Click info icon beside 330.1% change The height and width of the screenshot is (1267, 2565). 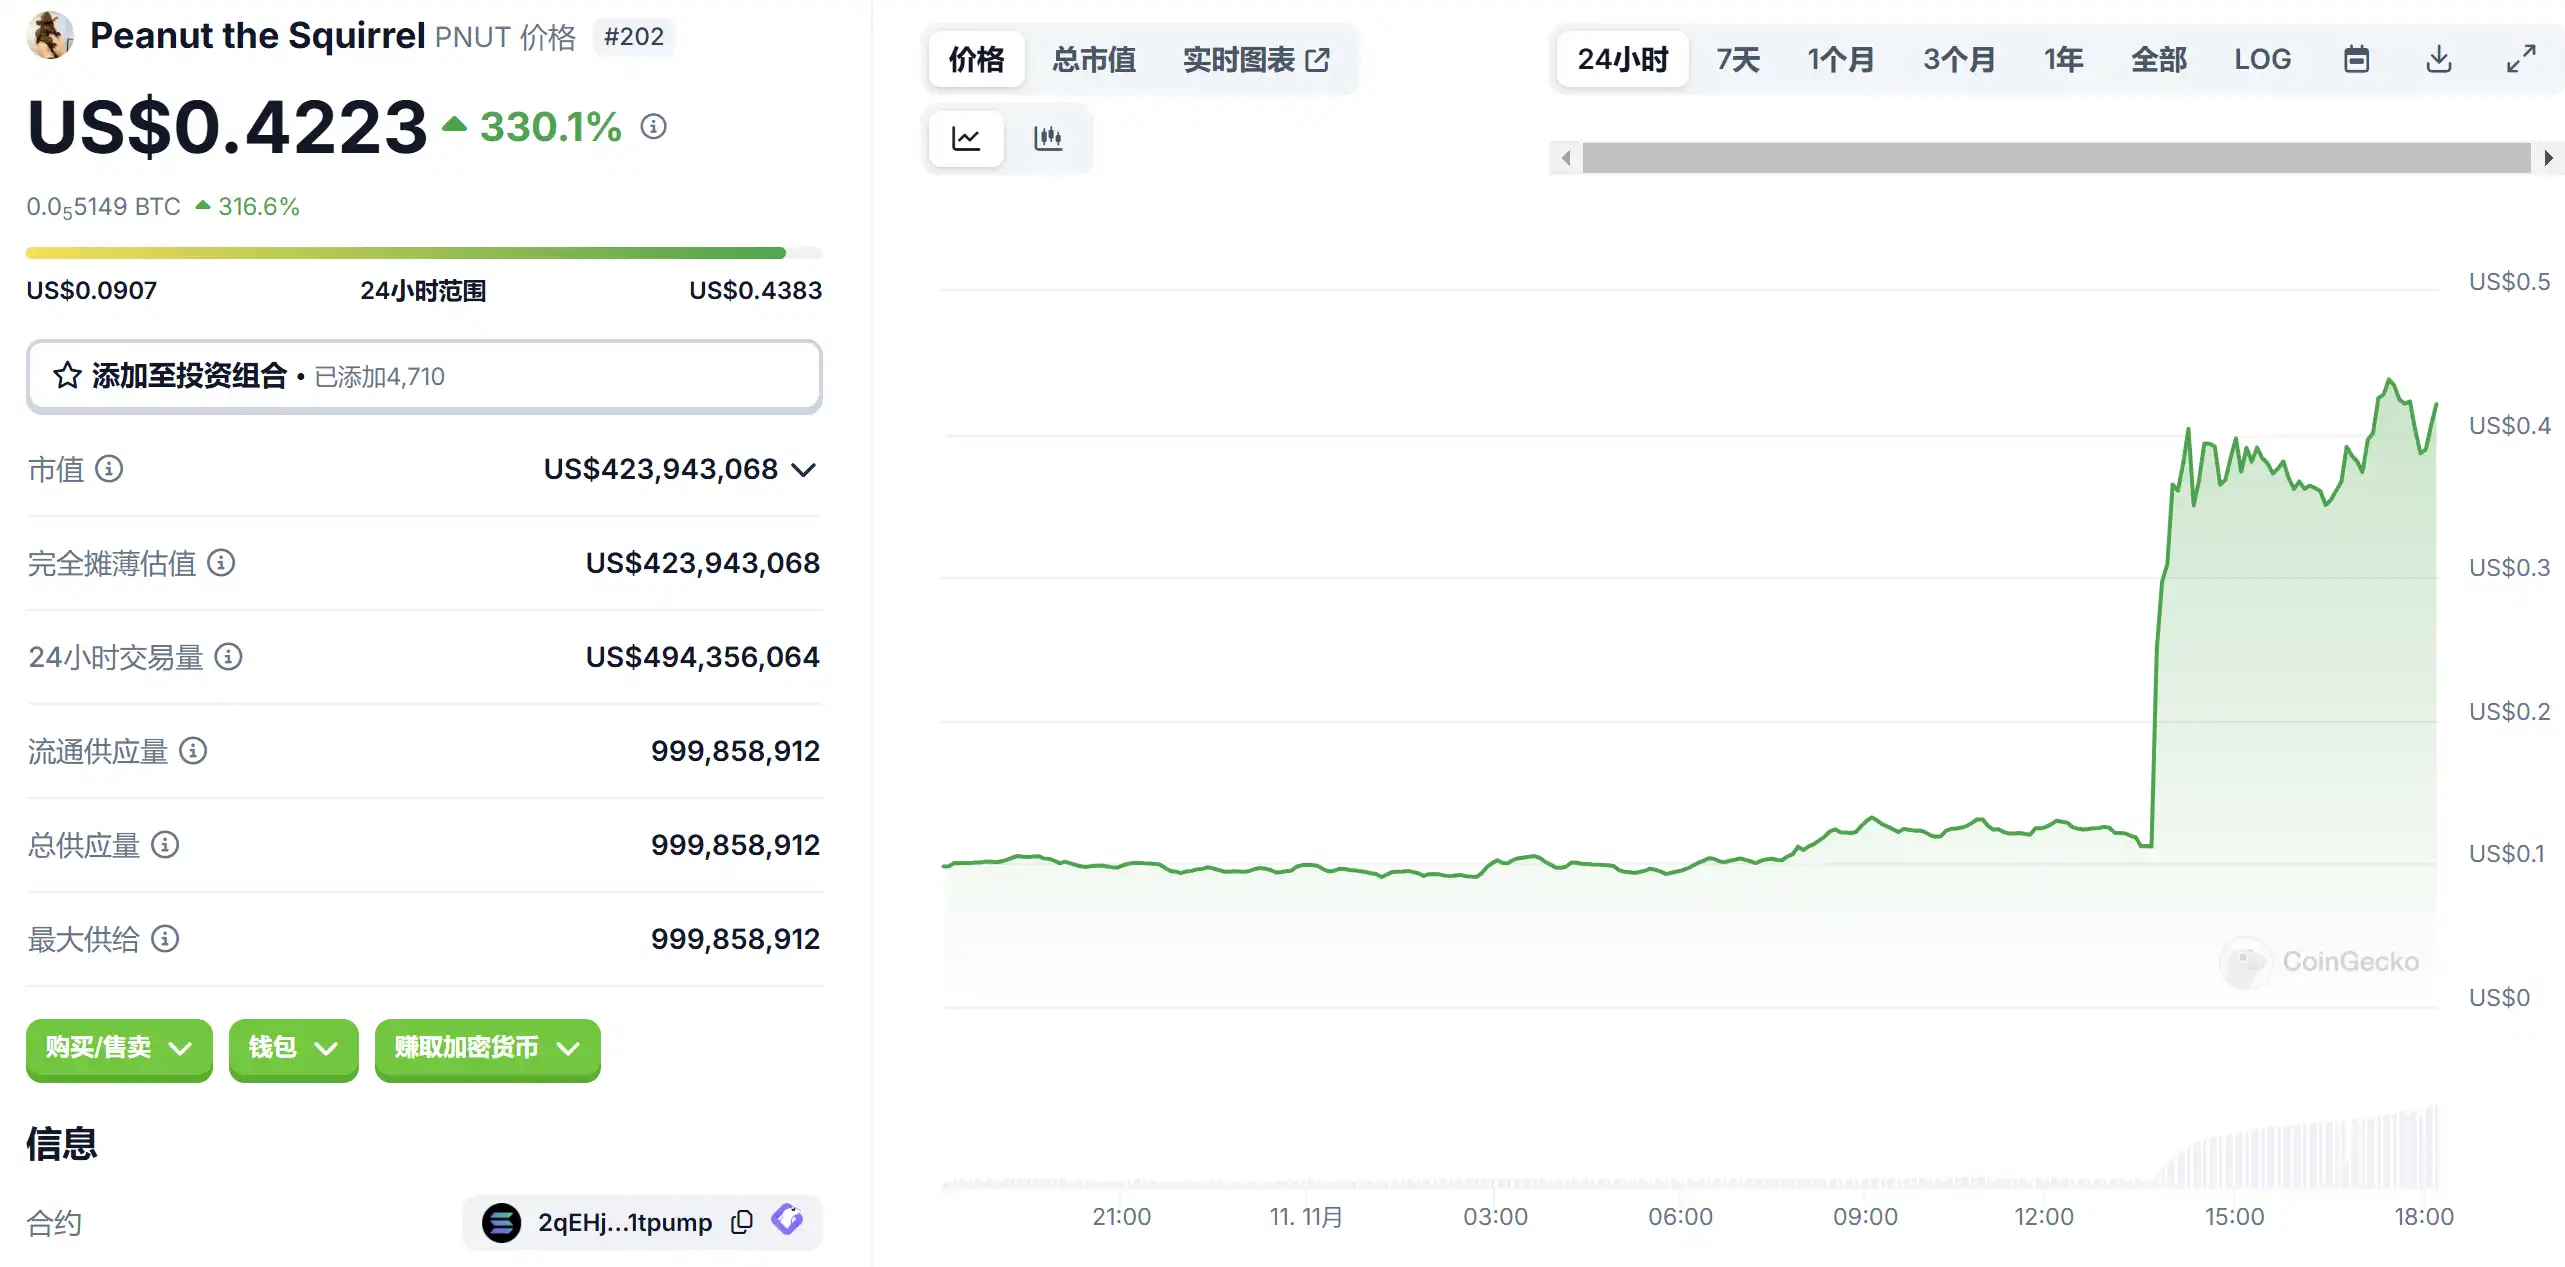653,127
